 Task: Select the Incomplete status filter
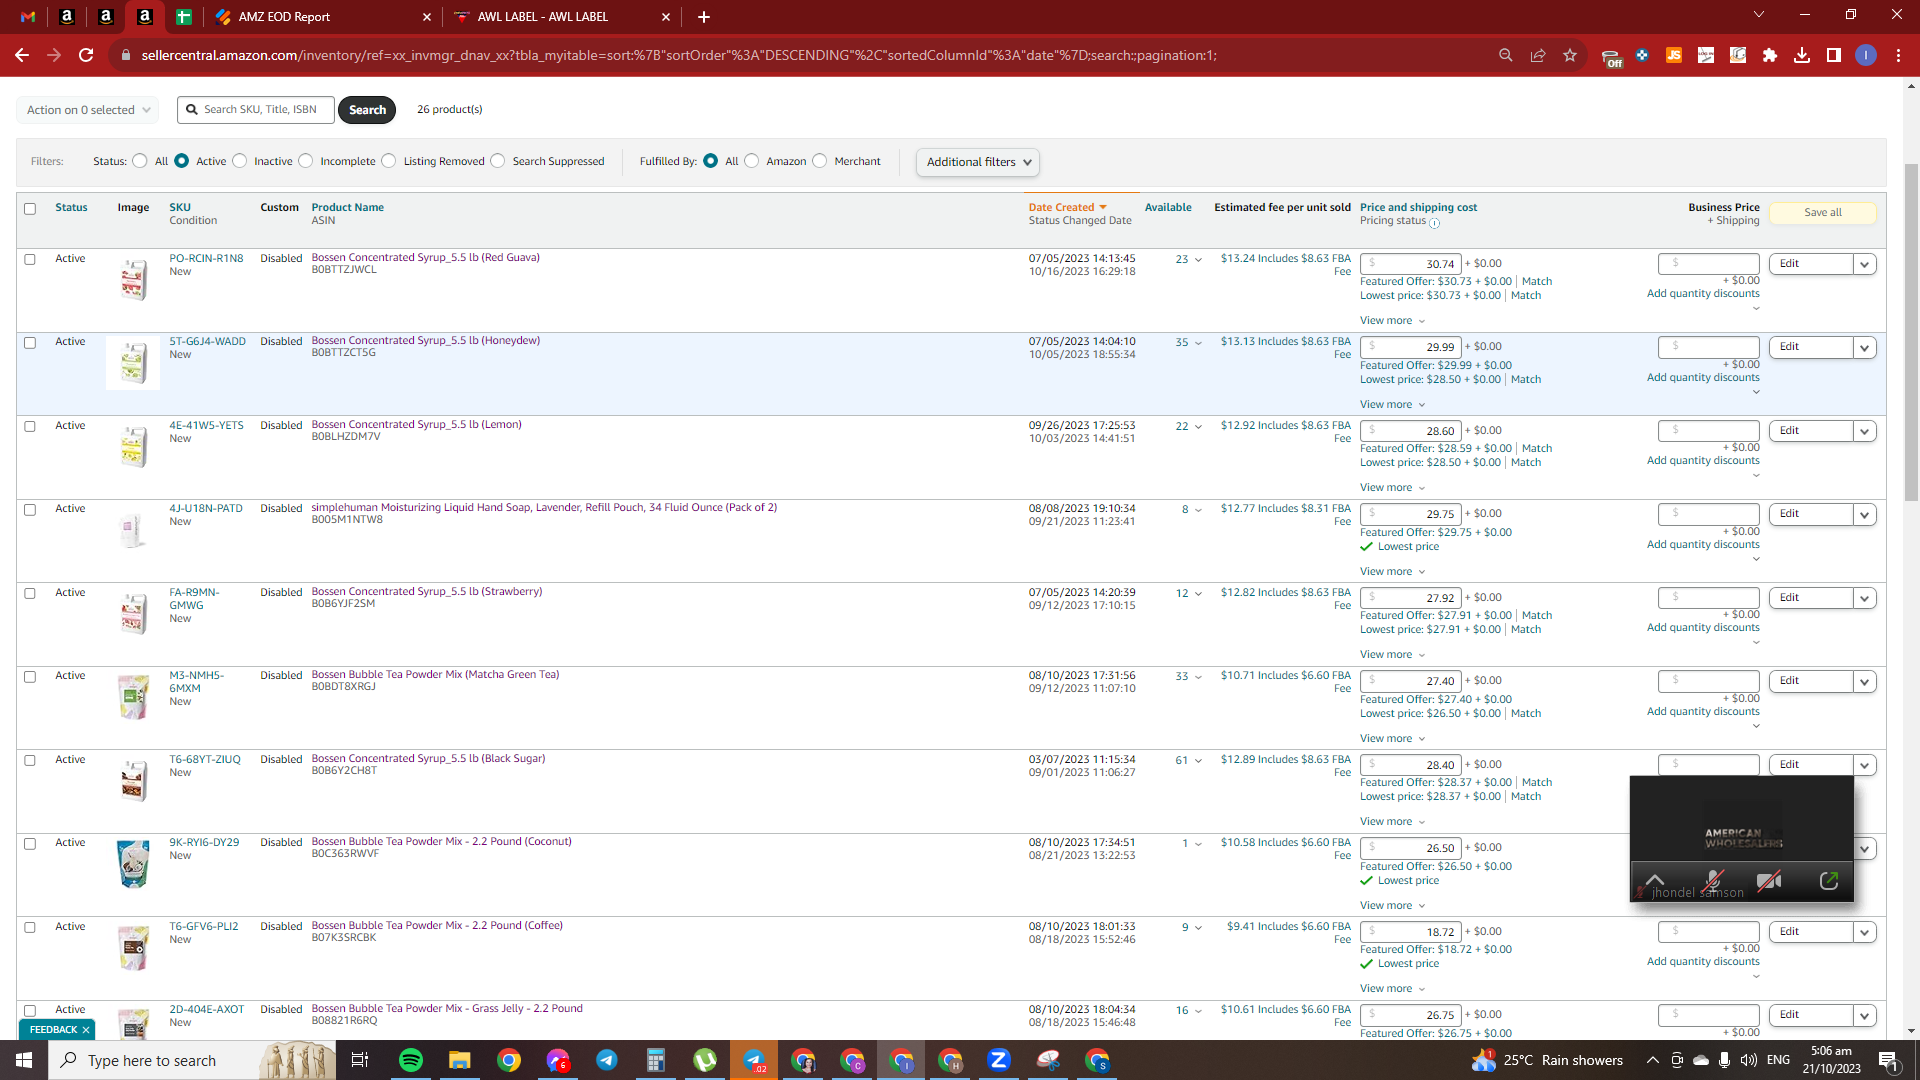tap(306, 161)
